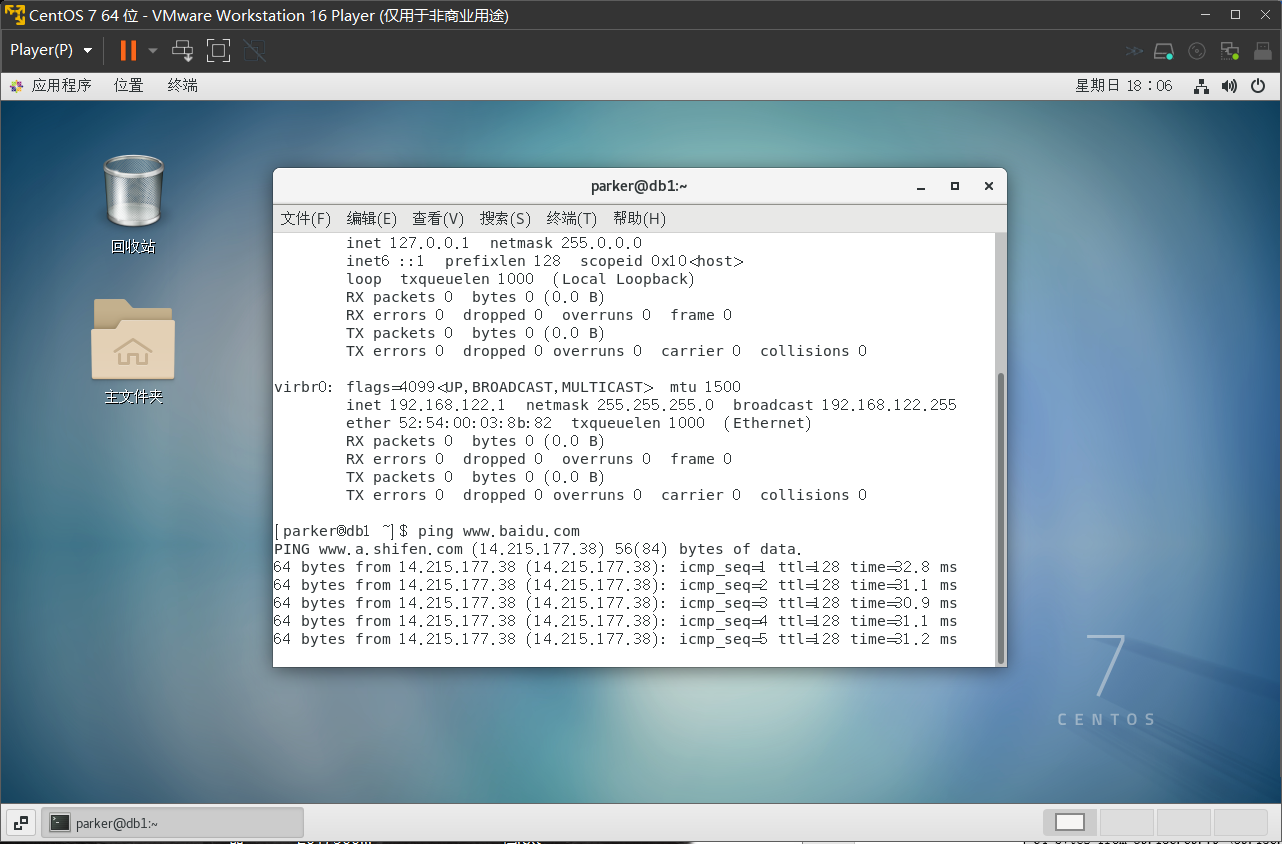Viewport: 1282px width, 844px height.
Task: Maximize the terminal window
Action: pos(955,186)
